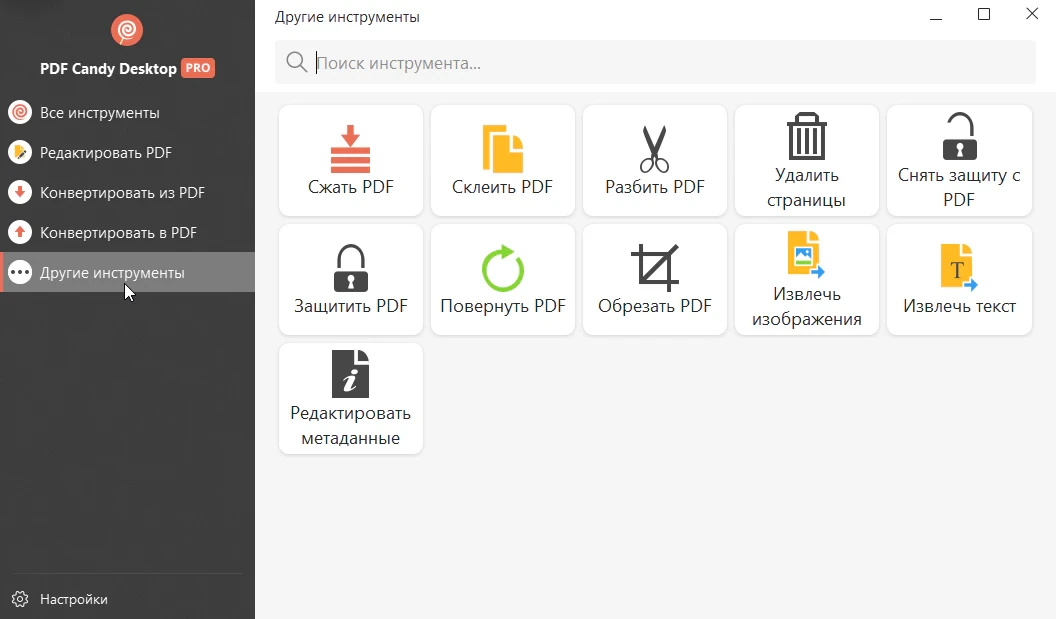Click the search magnifier icon
The image size is (1056, 619).
click(296, 62)
